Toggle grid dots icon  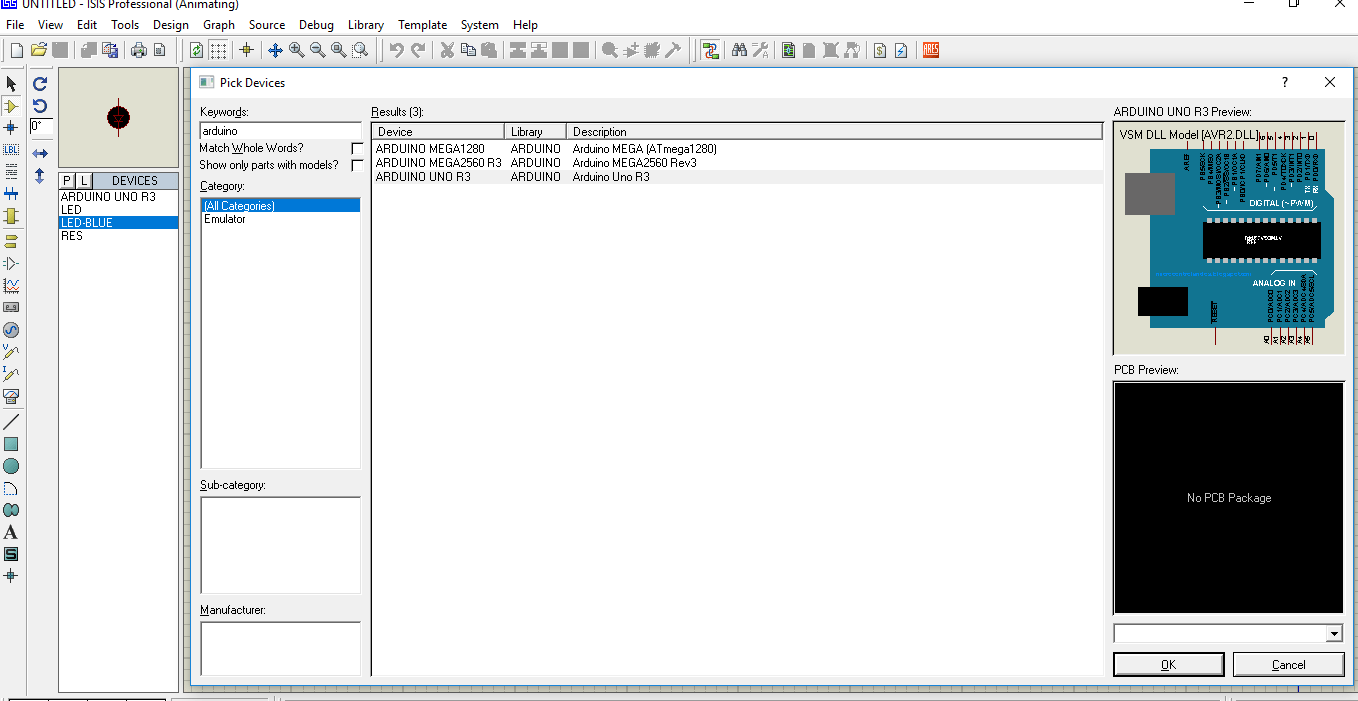point(218,50)
